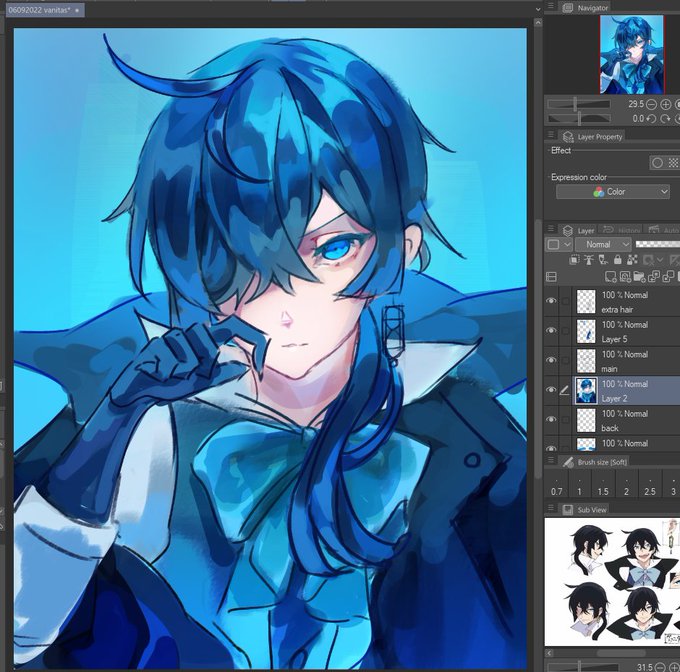Create New Raster Layer
The height and width of the screenshot is (672, 680).
pos(611,277)
